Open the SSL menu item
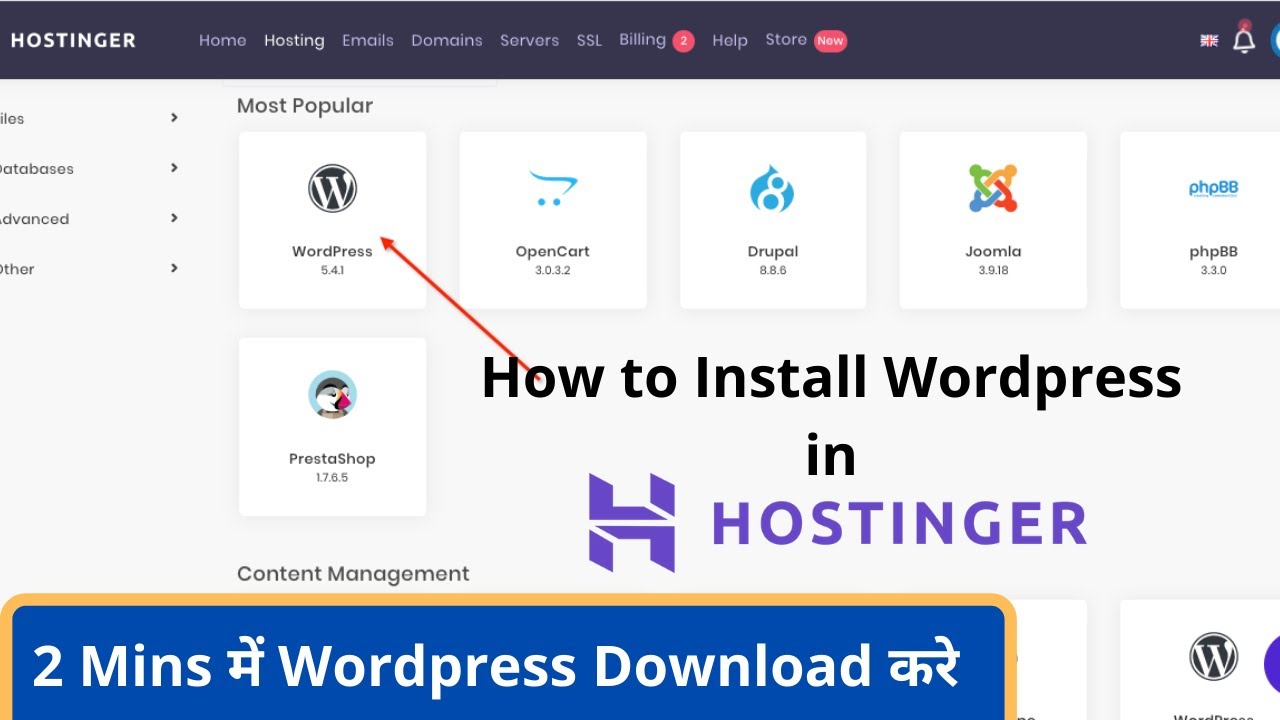Viewport: 1280px width, 720px height. 589,40
